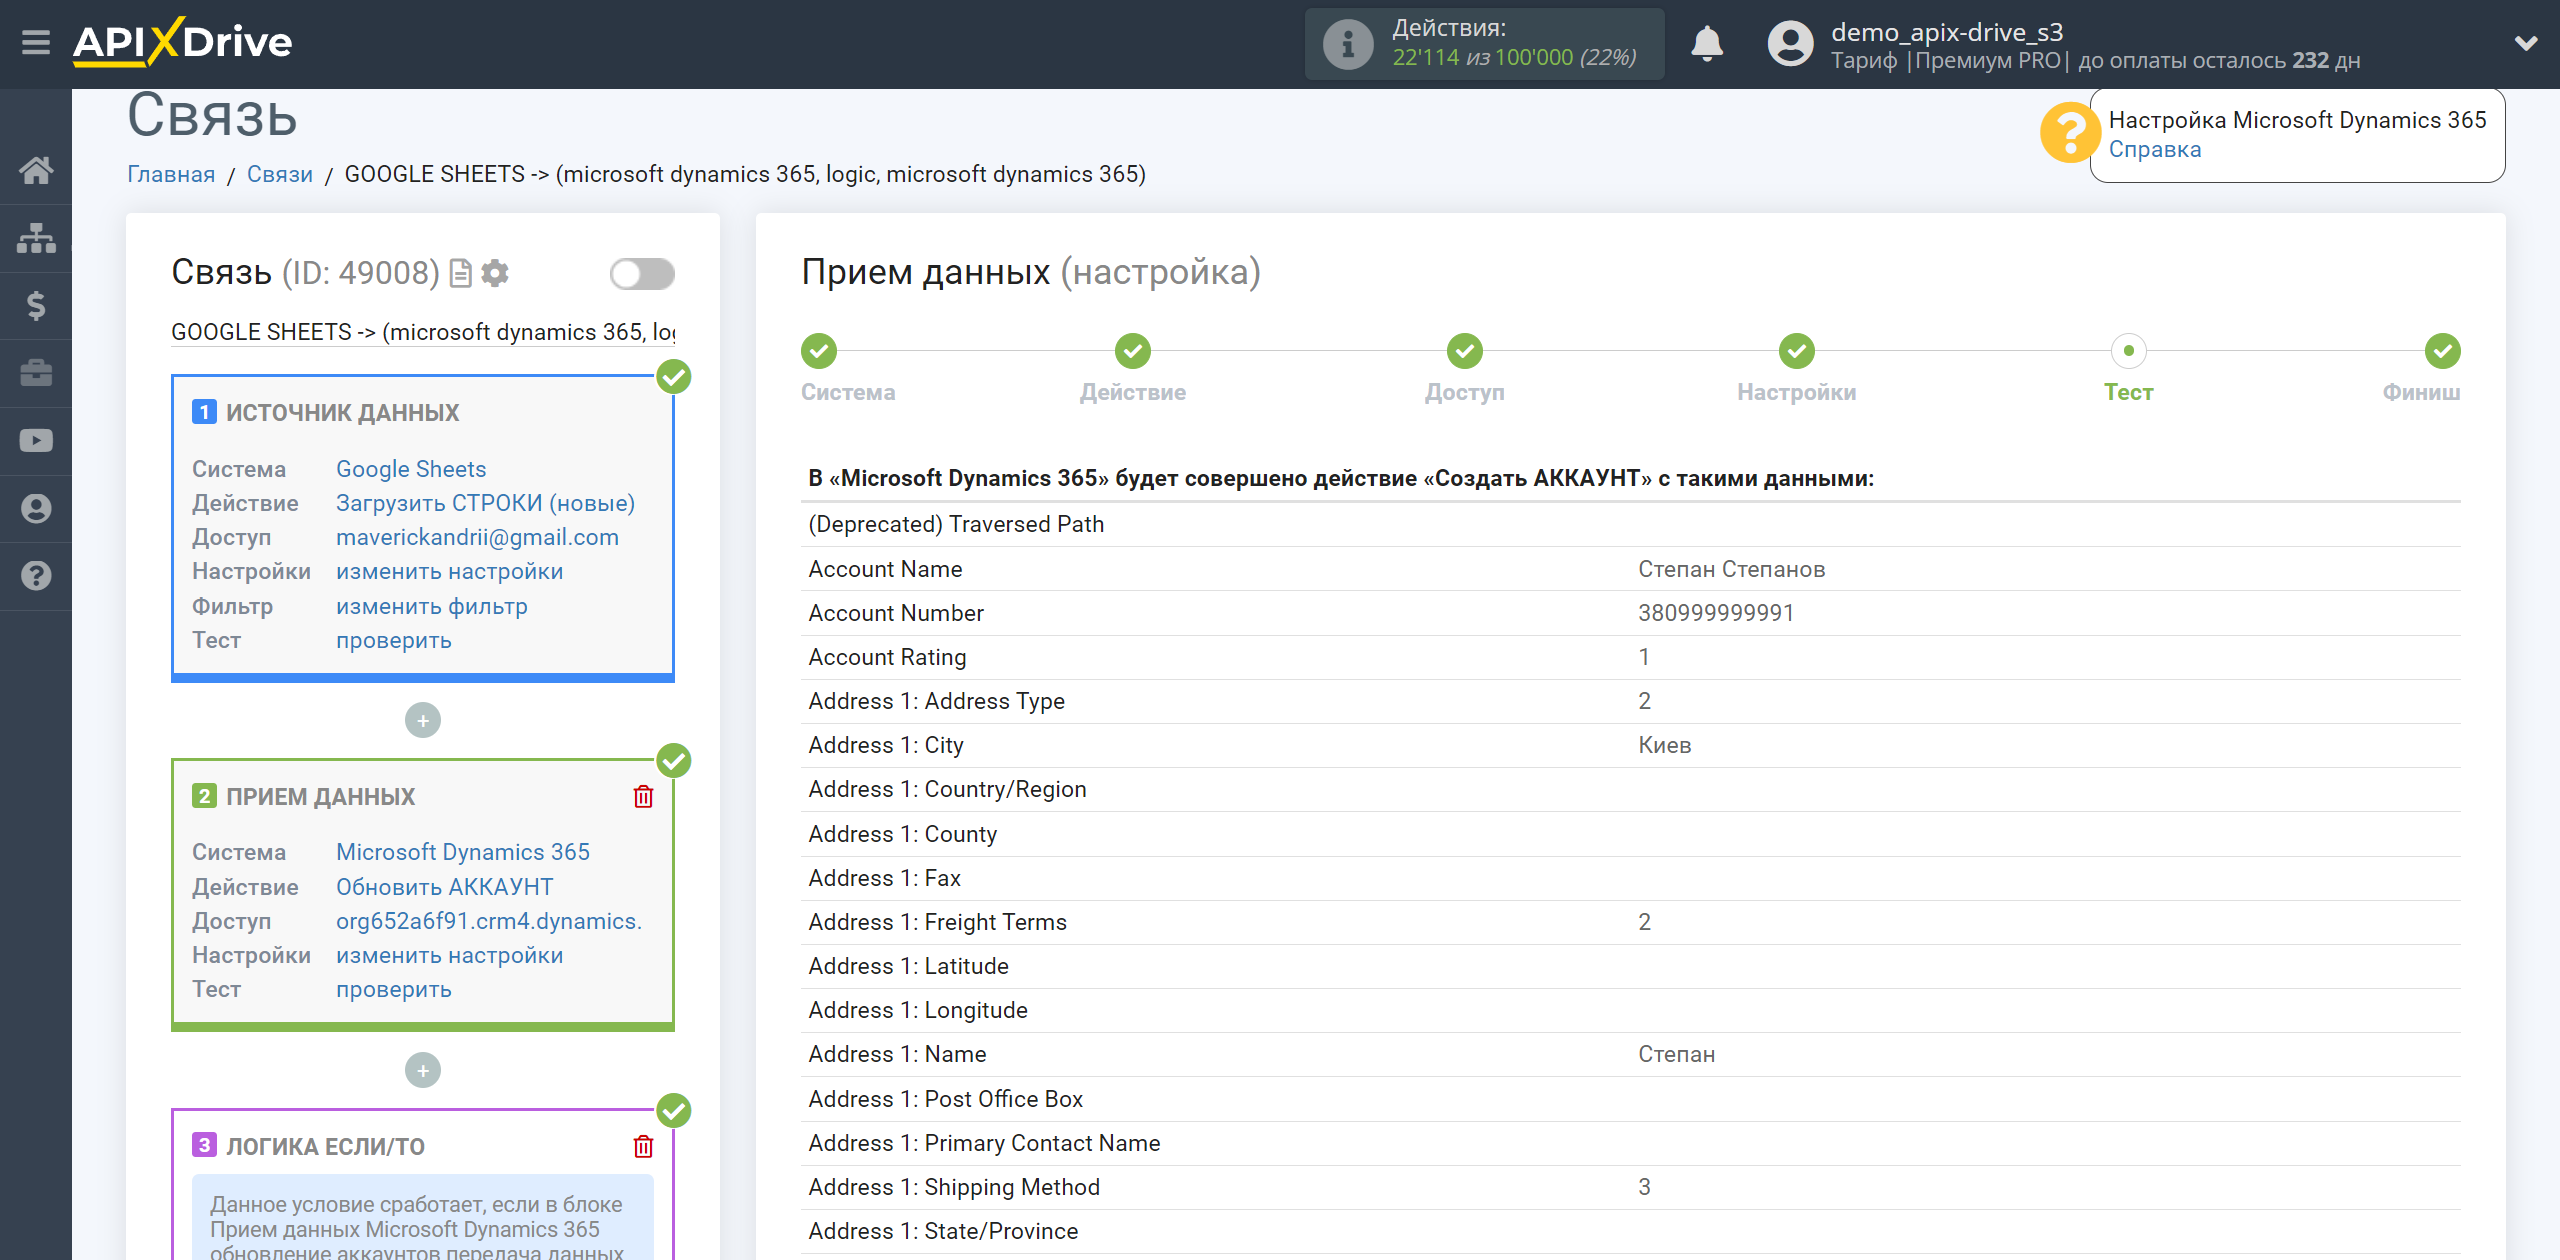Image resolution: width=2560 pixels, height=1260 pixels.
Task: Open the hamburger menu
Action: pyautogui.click(x=36, y=42)
